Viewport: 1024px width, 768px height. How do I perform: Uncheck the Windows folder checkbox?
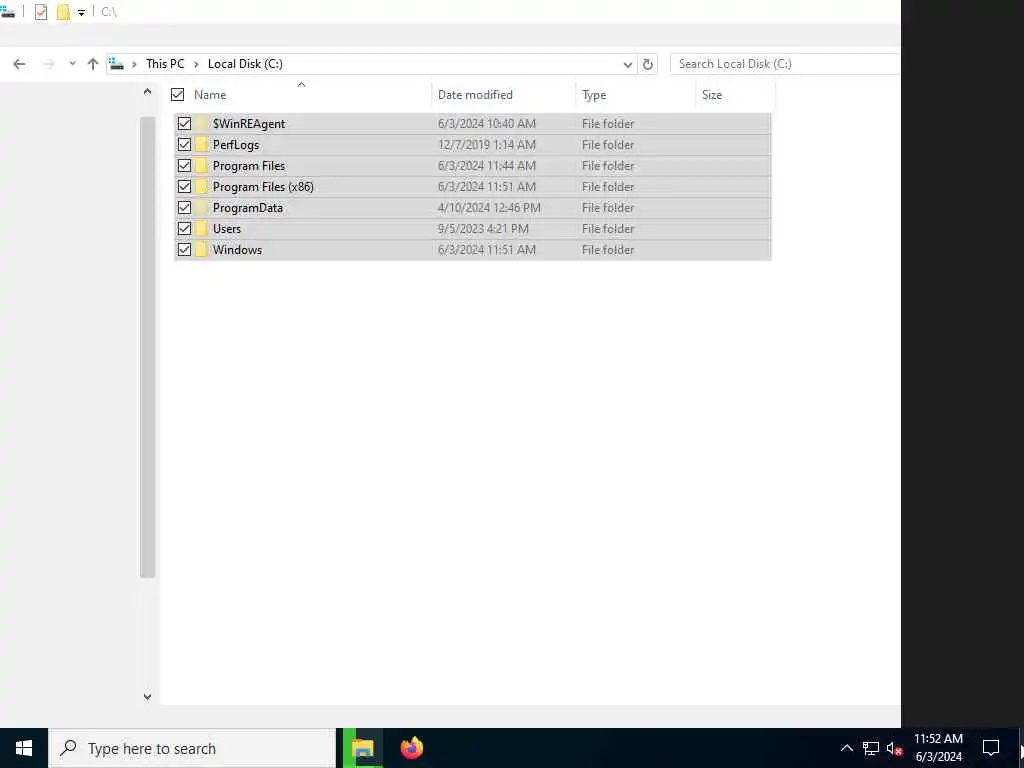(184, 249)
